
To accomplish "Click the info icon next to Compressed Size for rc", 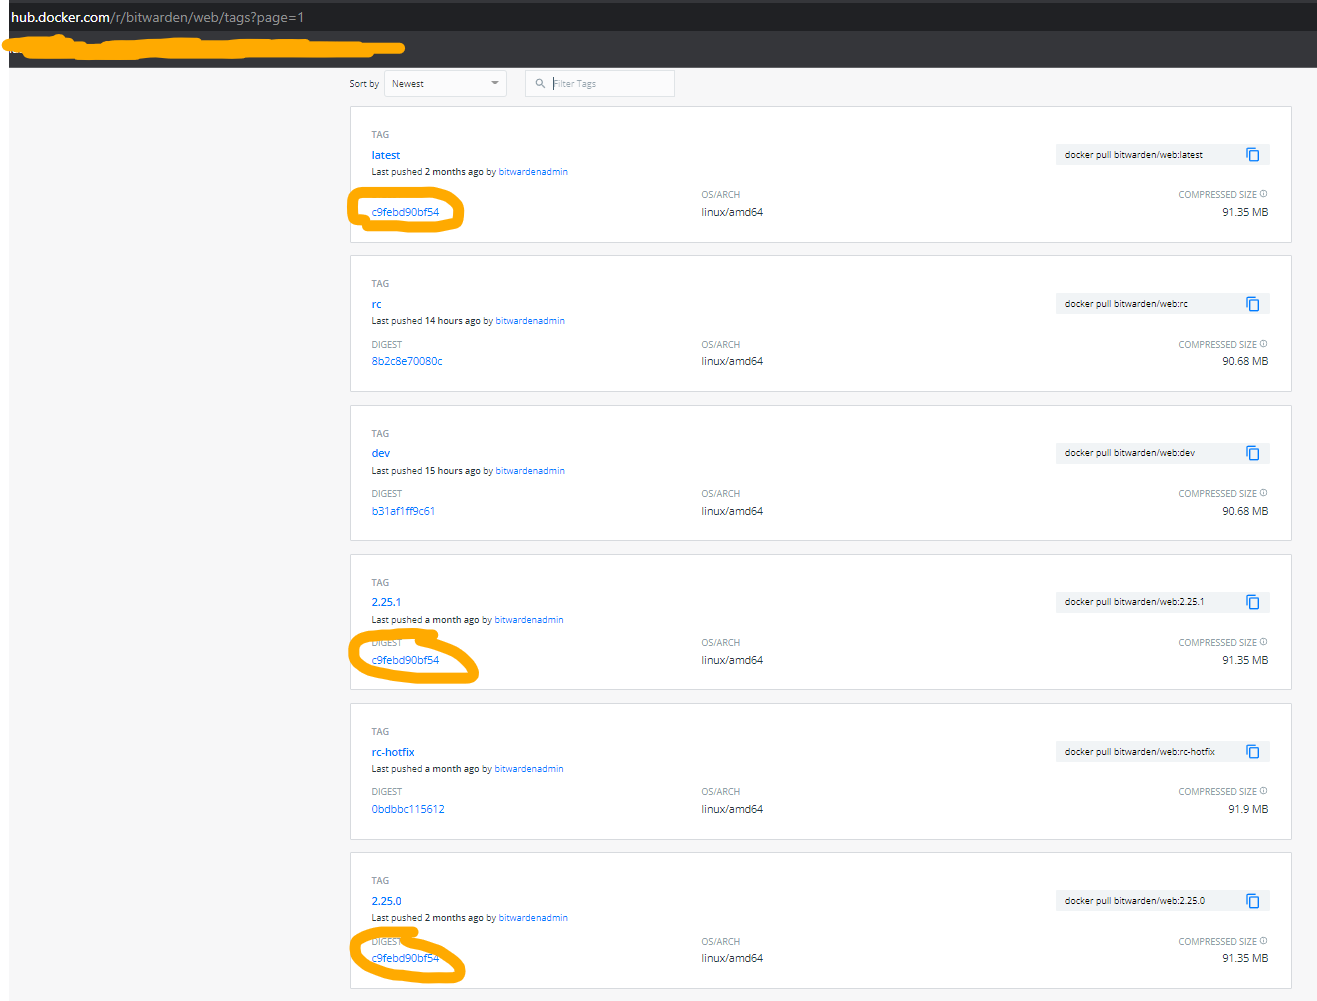I will coord(1263,343).
